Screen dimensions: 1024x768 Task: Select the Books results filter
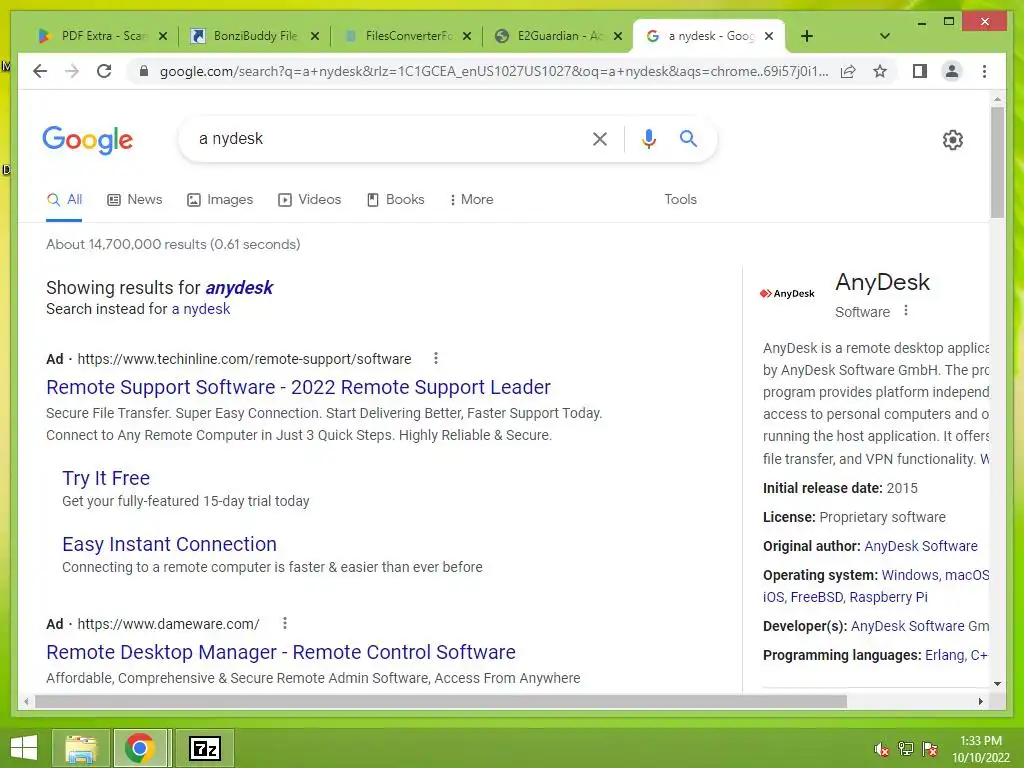tap(396, 199)
